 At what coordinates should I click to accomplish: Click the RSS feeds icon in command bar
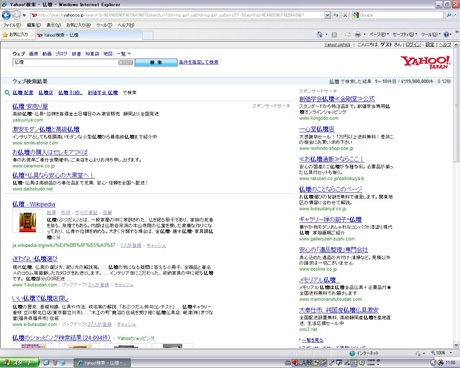[334, 34]
